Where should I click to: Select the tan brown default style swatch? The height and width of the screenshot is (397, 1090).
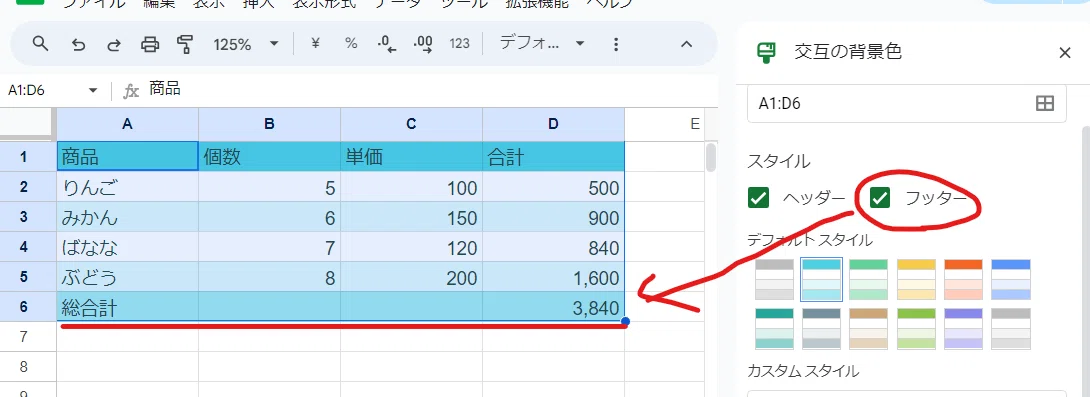click(868, 329)
